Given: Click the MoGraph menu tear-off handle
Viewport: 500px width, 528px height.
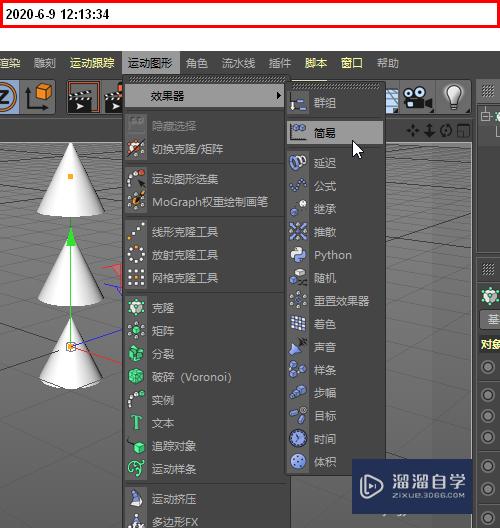Looking at the screenshot, I should [206, 79].
